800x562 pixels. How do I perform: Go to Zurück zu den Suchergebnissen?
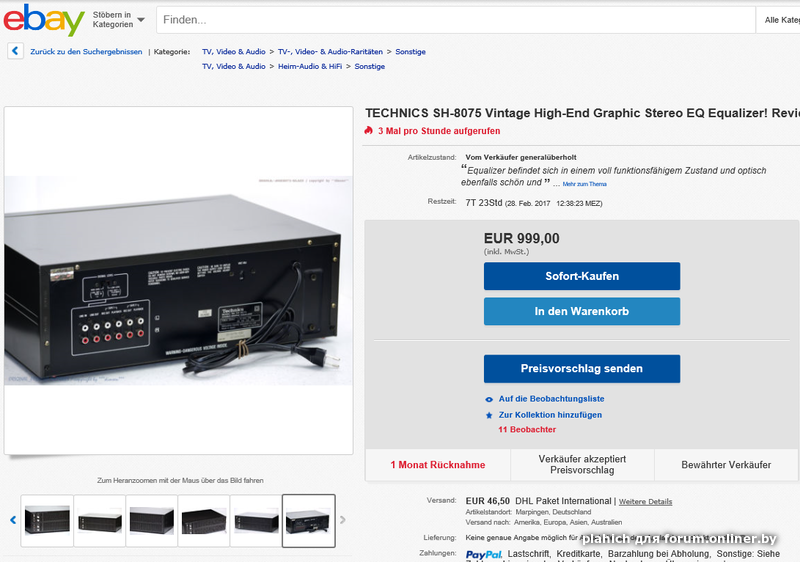point(86,52)
